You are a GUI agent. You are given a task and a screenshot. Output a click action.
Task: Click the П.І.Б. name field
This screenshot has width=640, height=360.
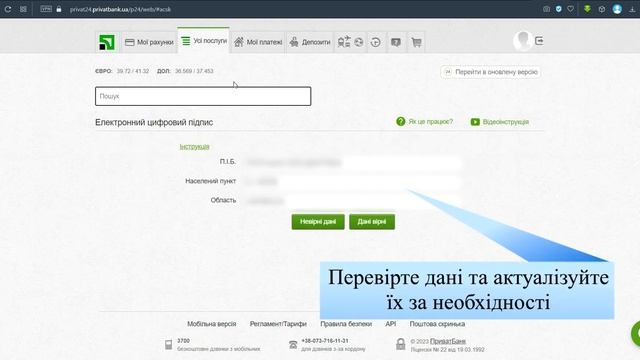(352, 162)
